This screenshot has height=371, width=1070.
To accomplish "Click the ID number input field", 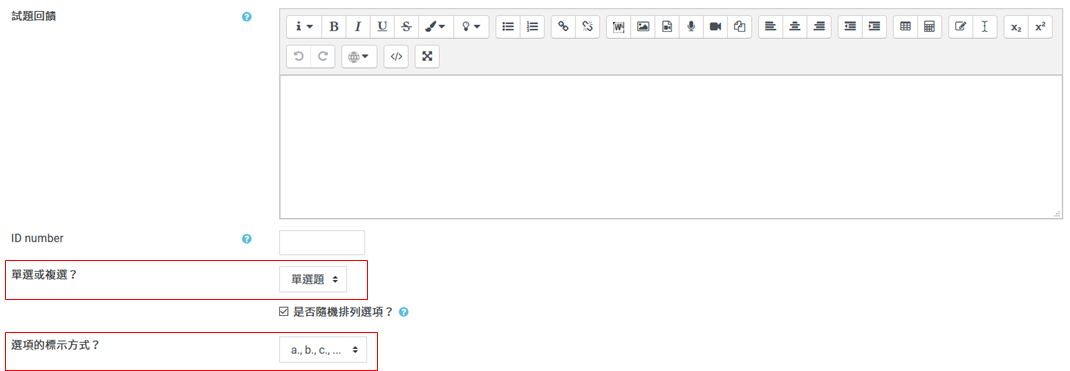I will click(x=322, y=242).
